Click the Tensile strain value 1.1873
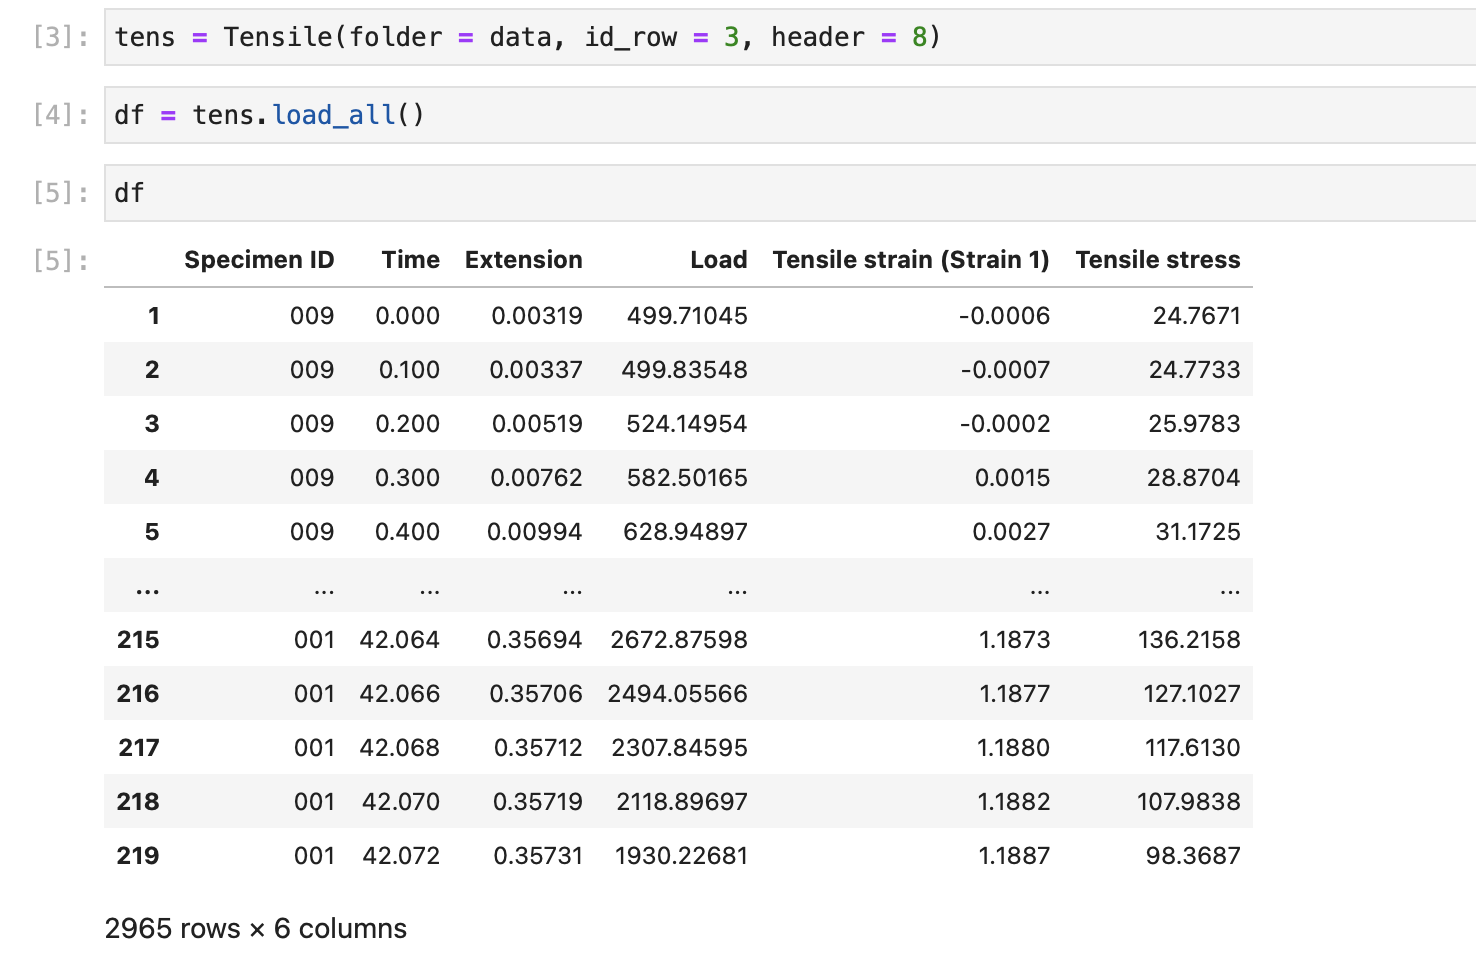The width and height of the screenshot is (1476, 972). coord(1015,640)
